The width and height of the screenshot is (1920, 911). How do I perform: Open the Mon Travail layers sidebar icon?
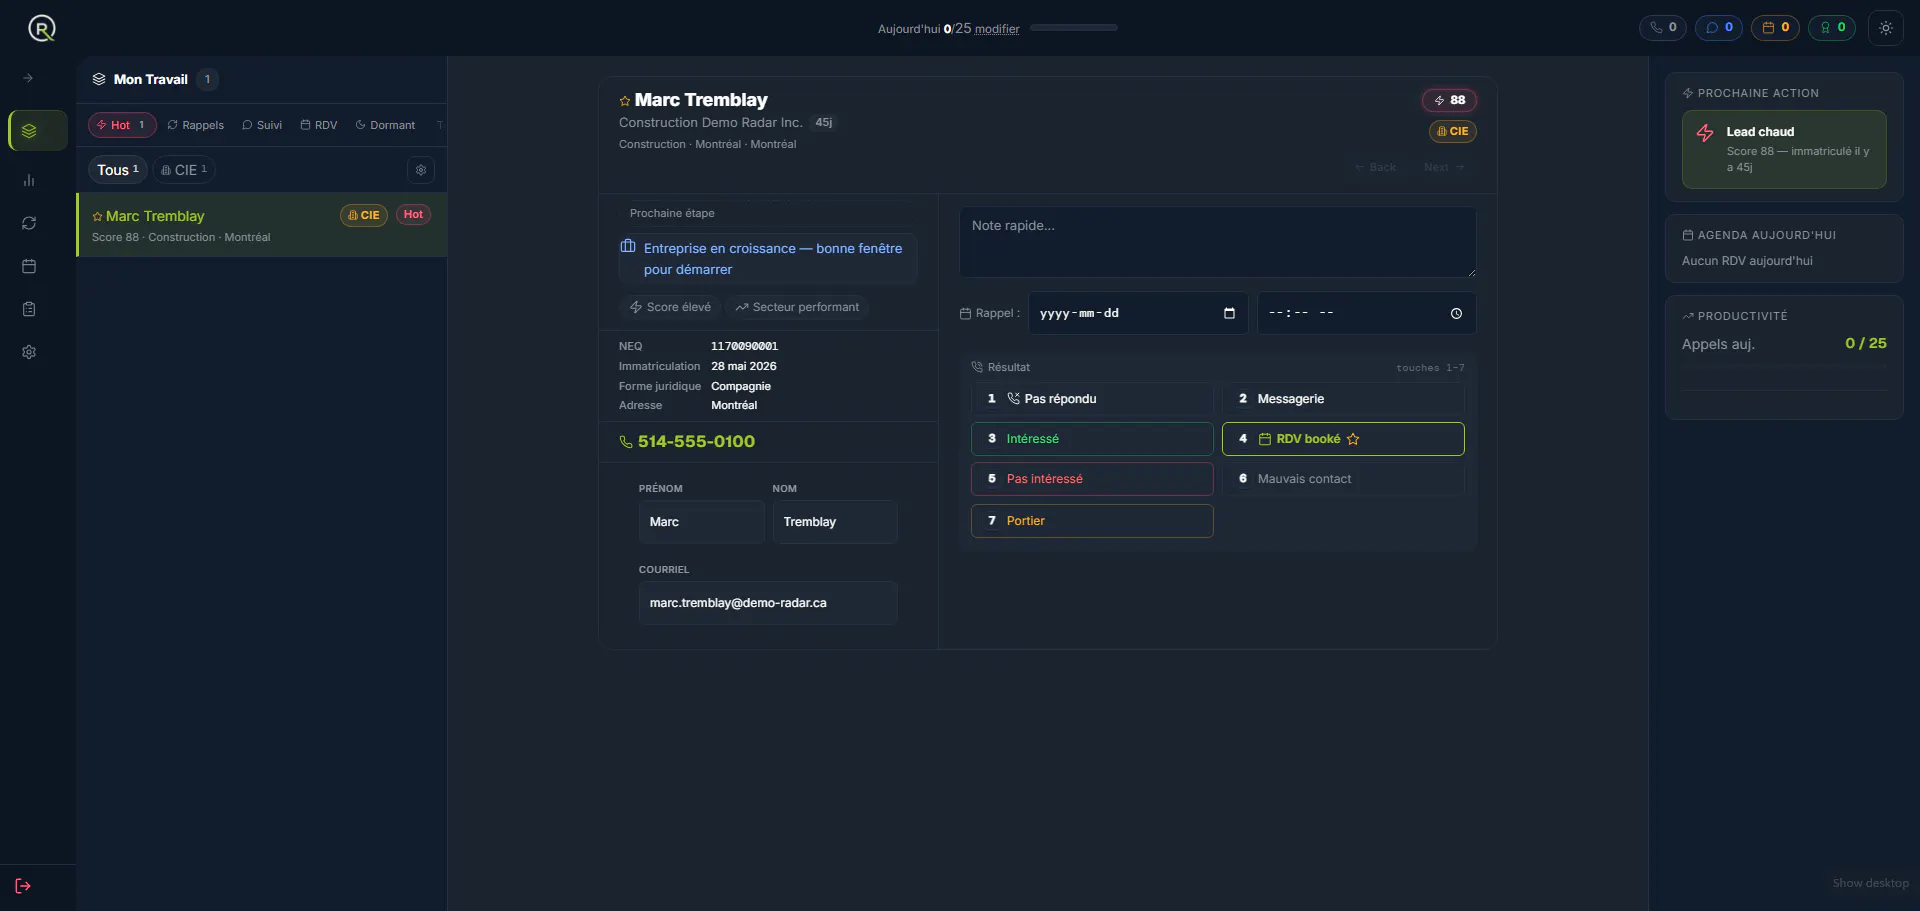tap(29, 131)
